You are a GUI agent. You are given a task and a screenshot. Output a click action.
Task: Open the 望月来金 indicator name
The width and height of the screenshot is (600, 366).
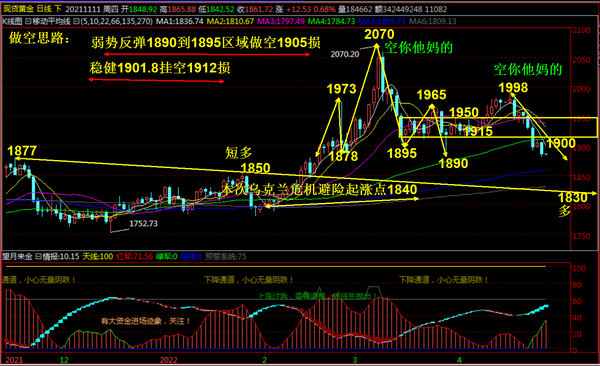[x=17, y=257]
